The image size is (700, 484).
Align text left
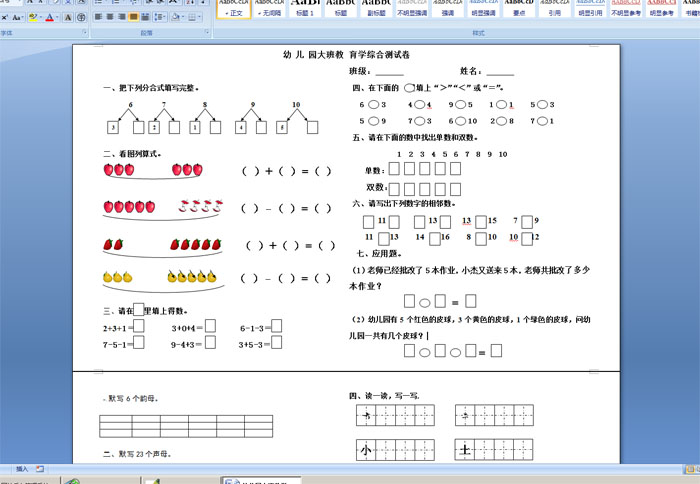pos(99,17)
